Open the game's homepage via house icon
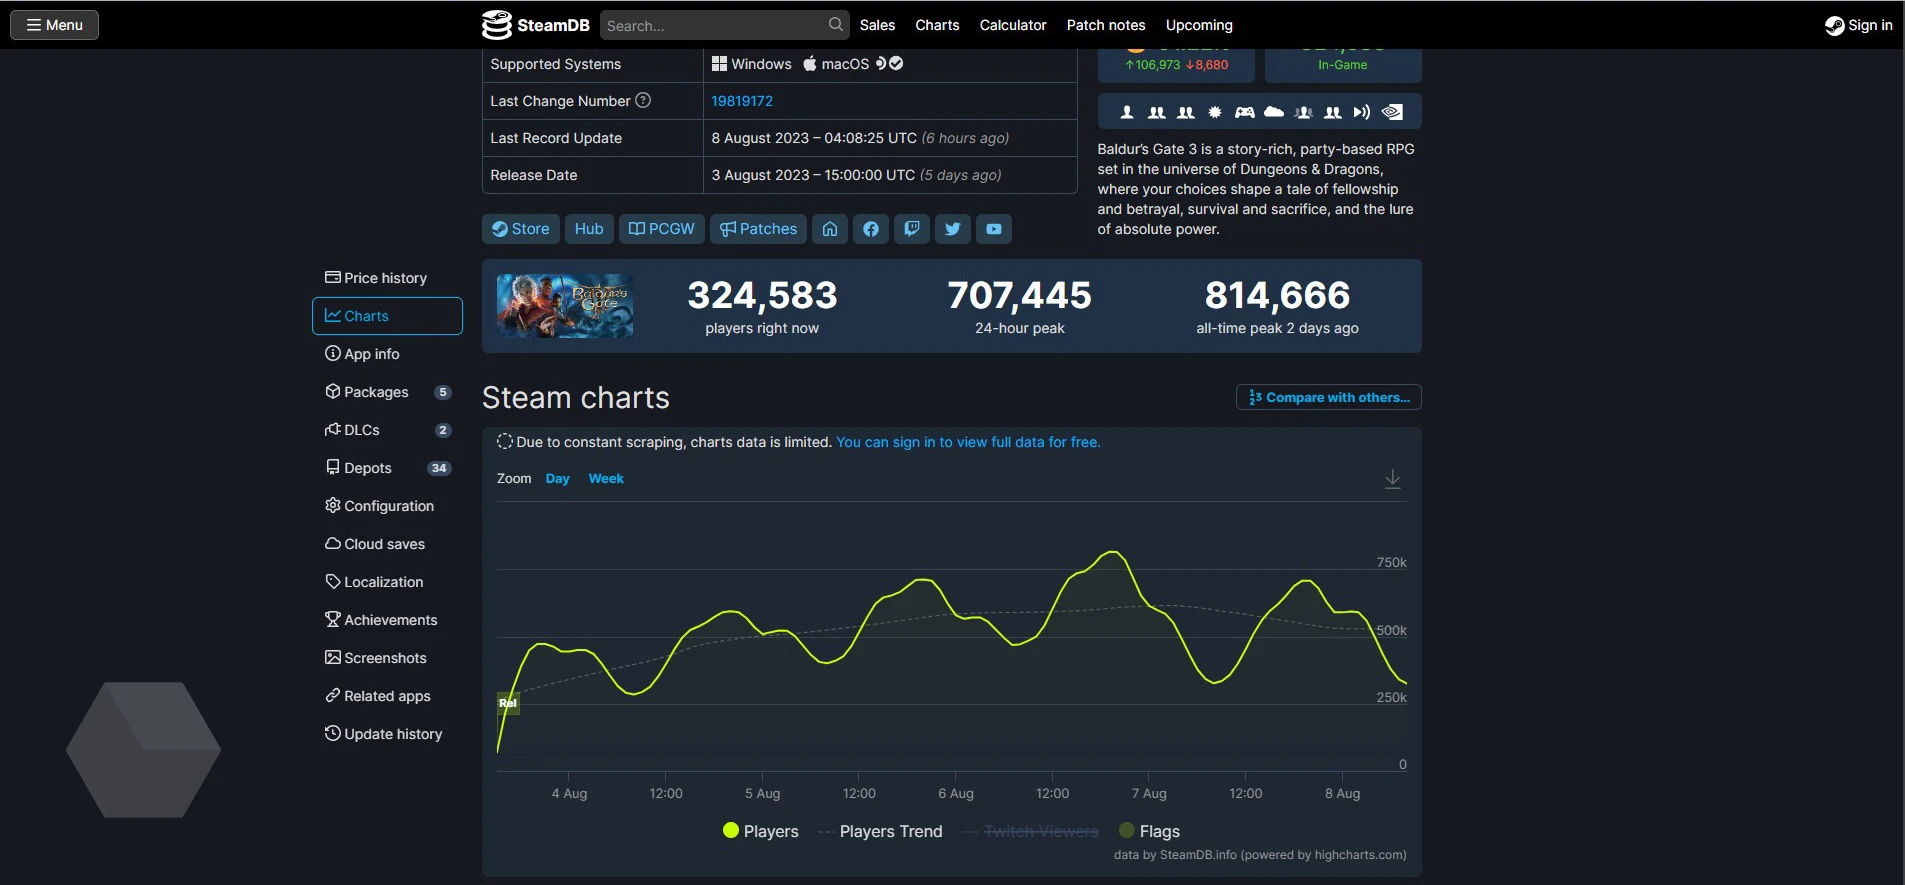Viewport: 1905px width, 885px height. pyautogui.click(x=830, y=229)
